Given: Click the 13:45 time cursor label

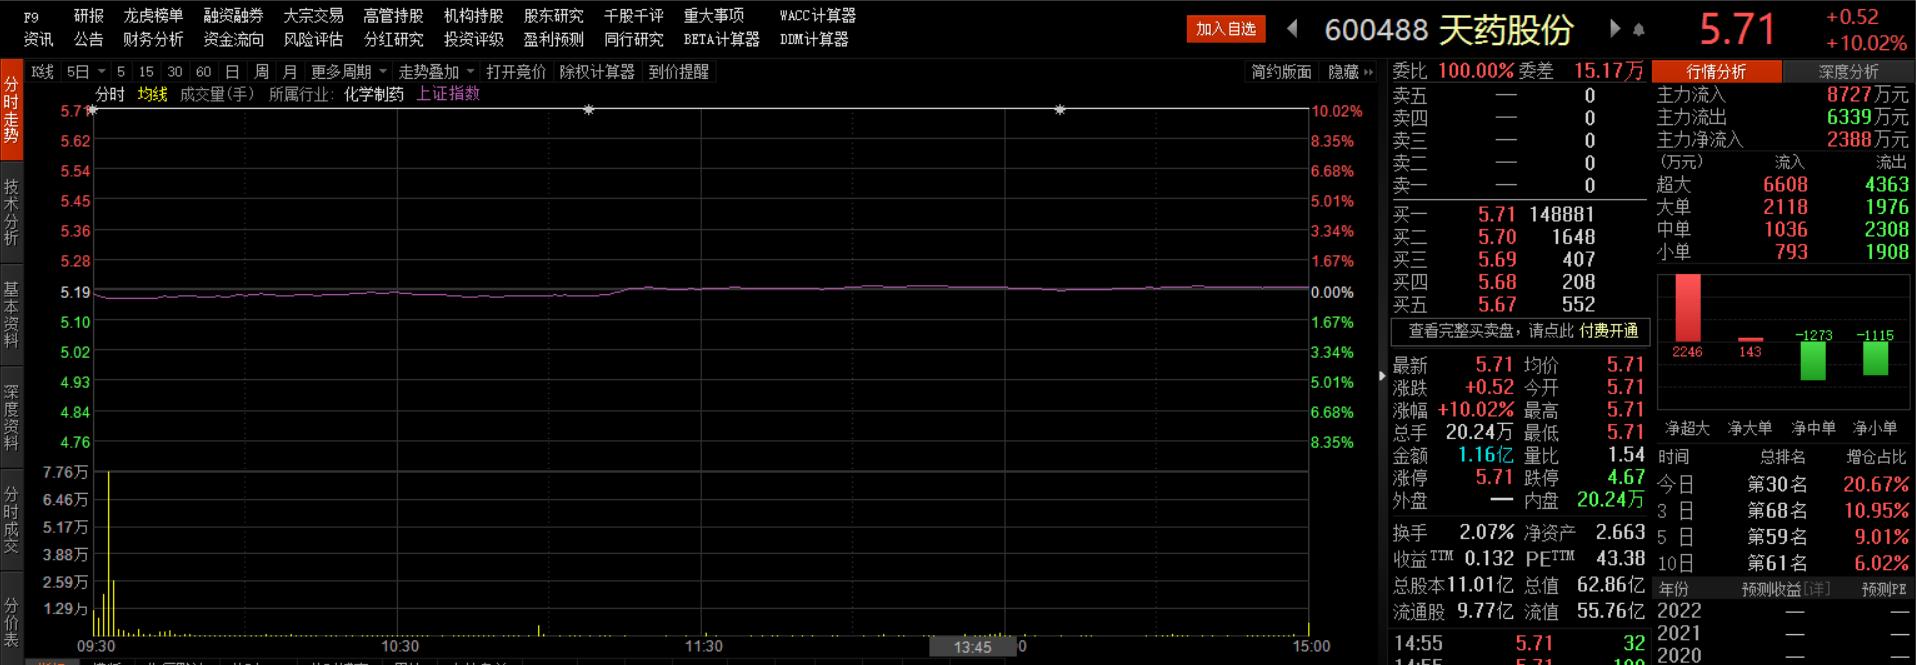Looking at the screenshot, I should coord(972,647).
